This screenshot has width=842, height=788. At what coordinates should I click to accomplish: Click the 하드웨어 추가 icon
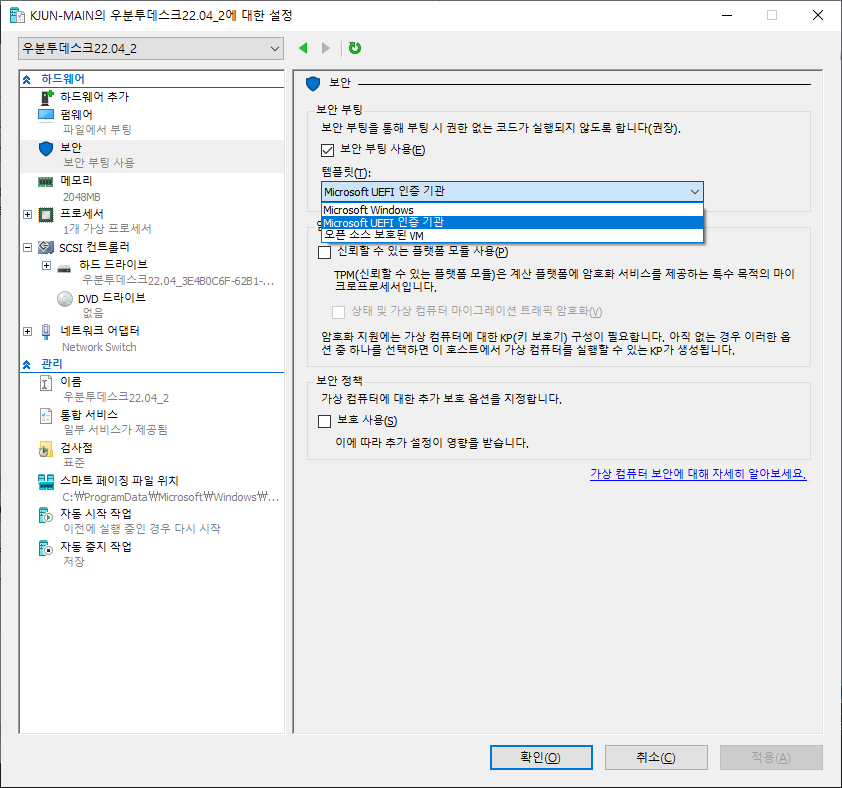coord(47,97)
